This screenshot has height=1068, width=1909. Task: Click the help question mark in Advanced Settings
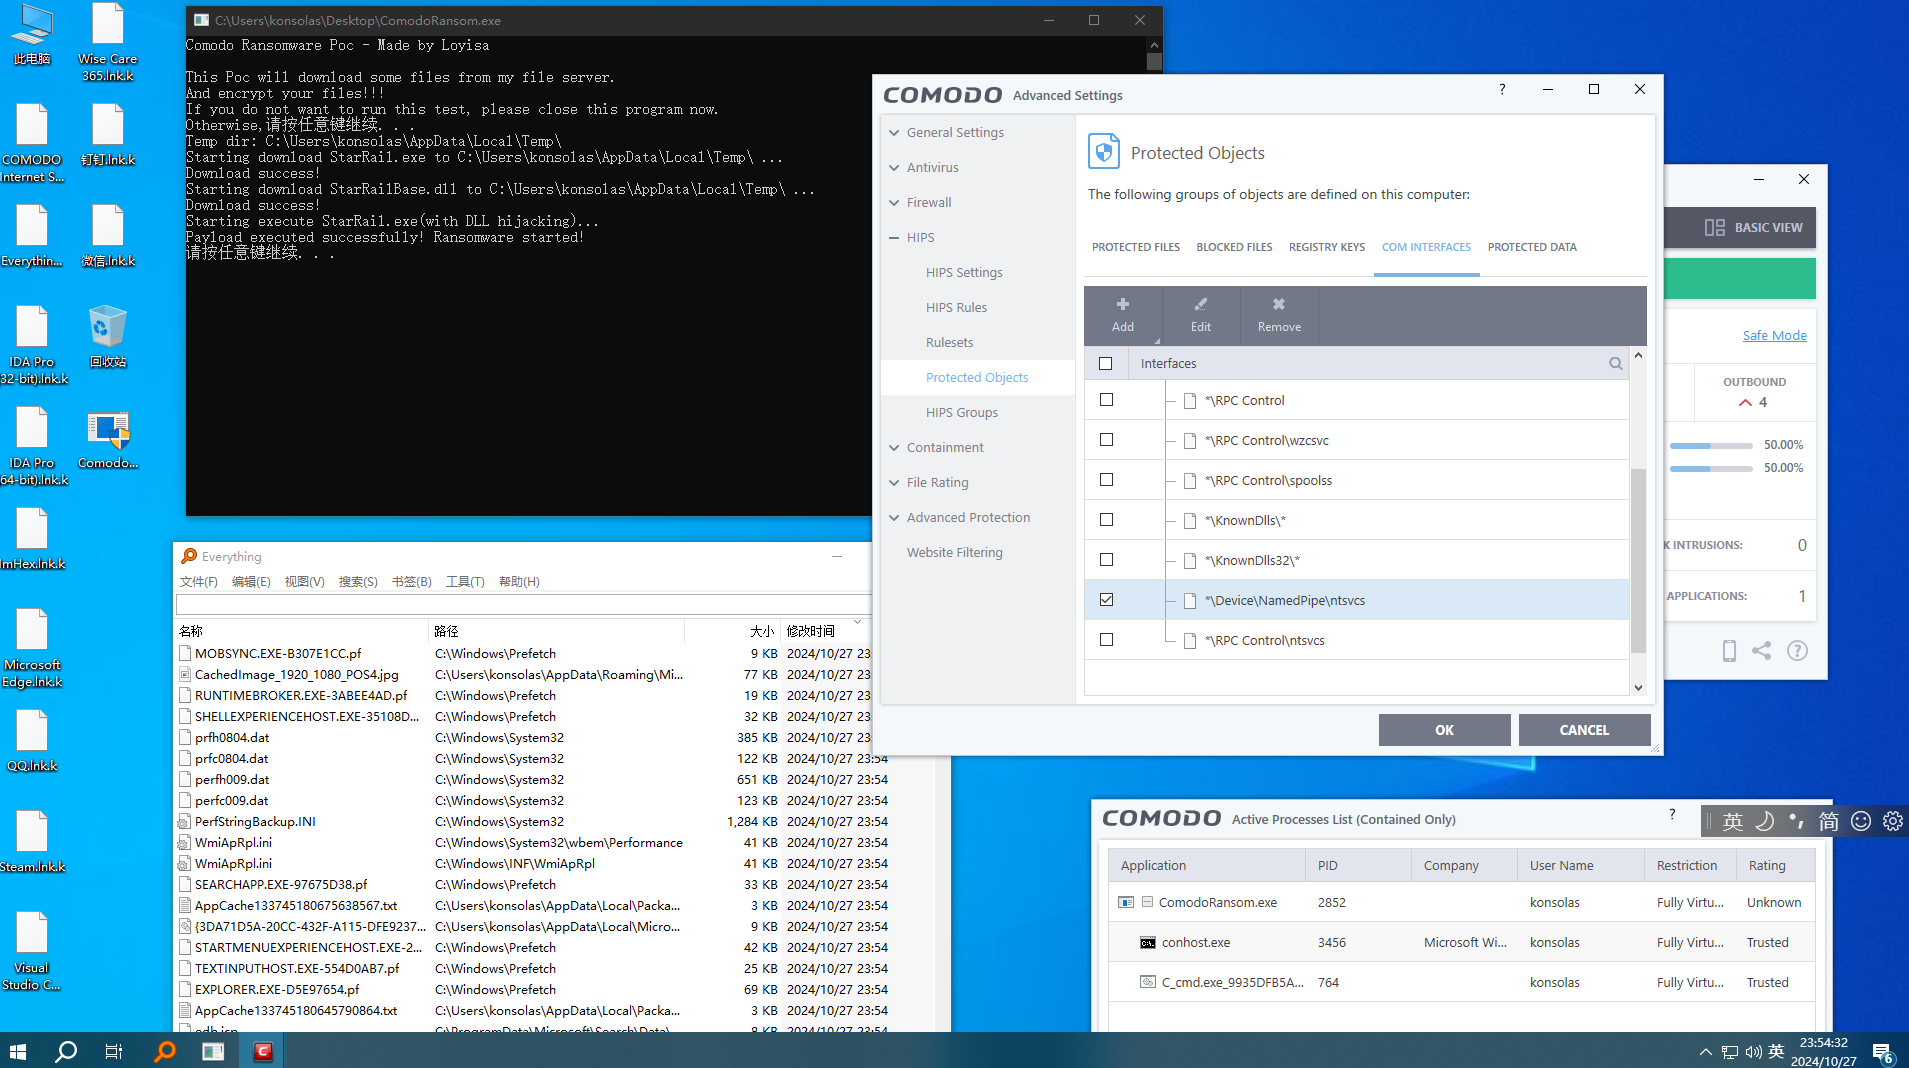[1502, 90]
